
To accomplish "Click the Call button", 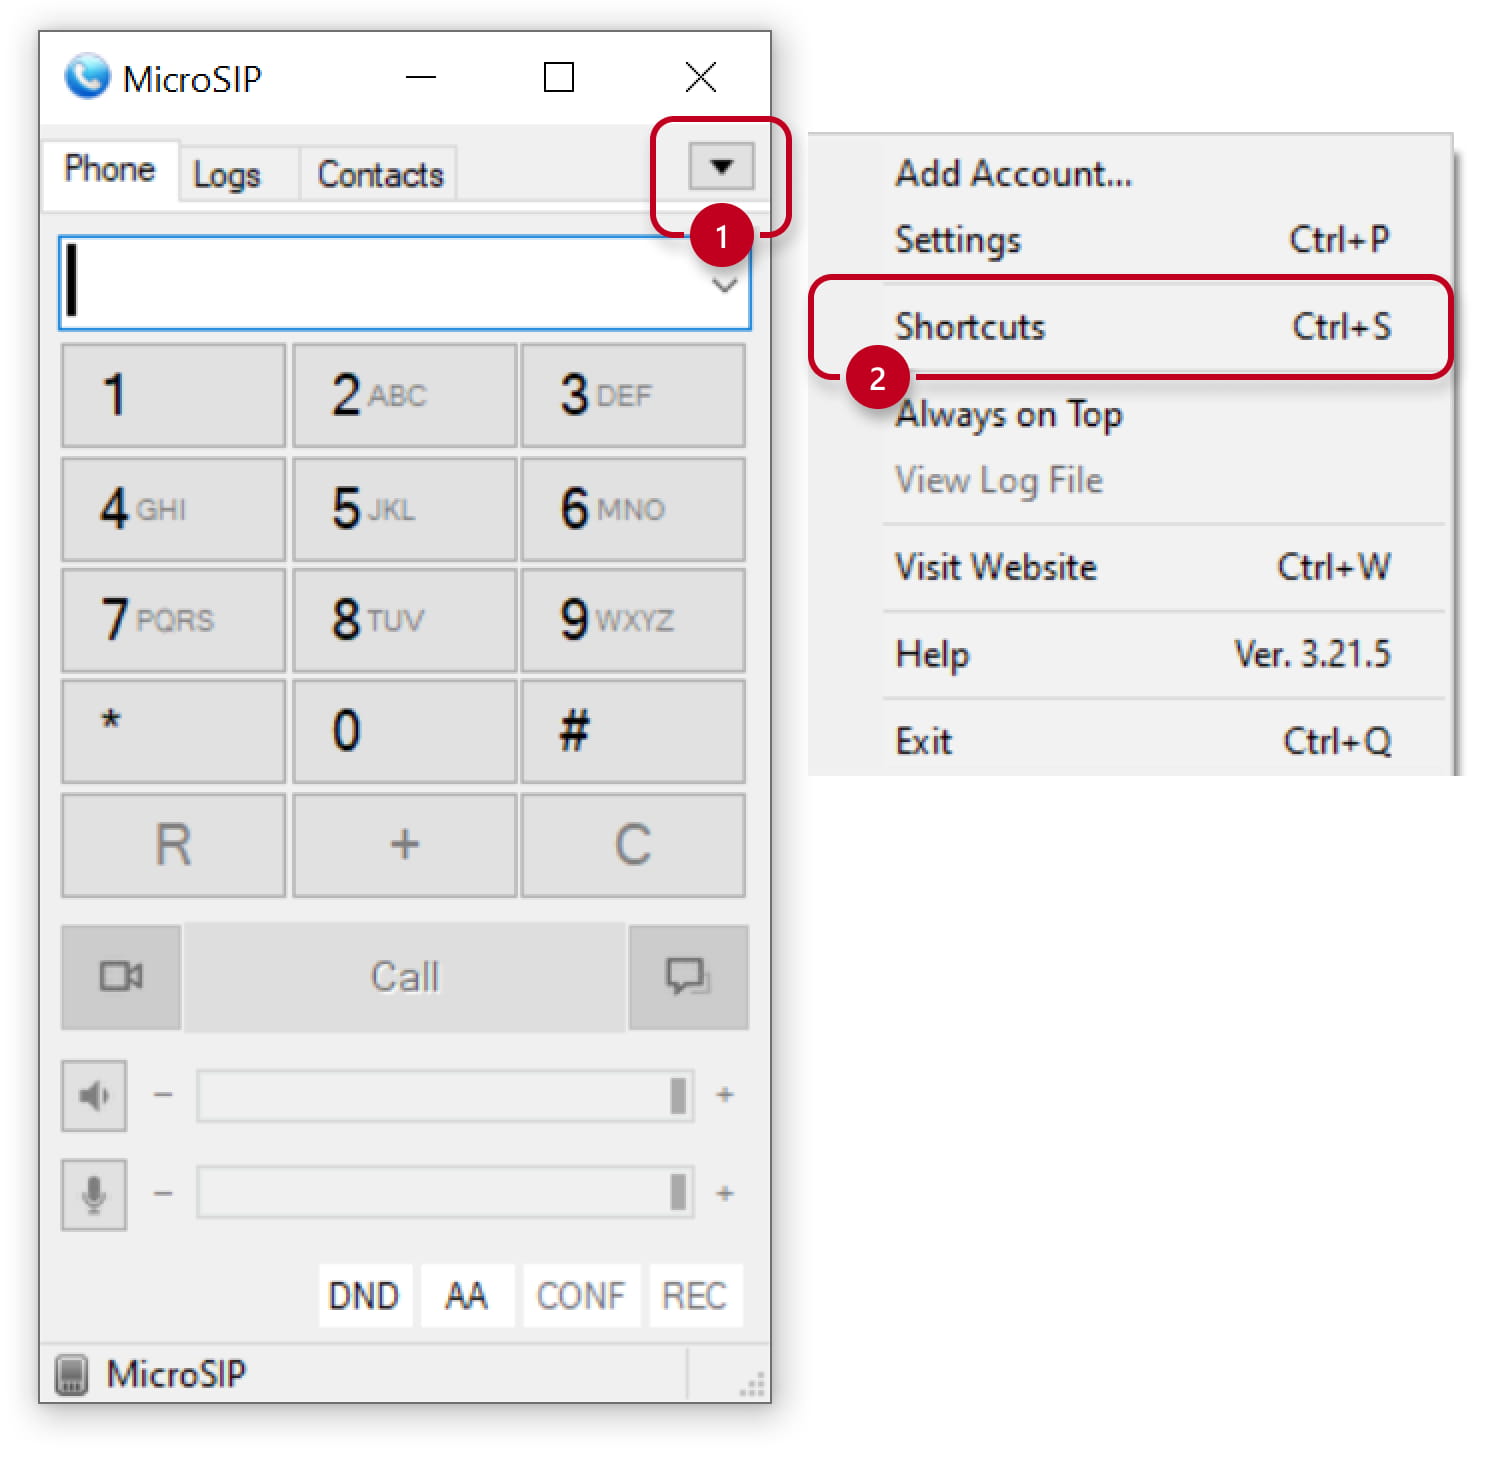I will [405, 977].
